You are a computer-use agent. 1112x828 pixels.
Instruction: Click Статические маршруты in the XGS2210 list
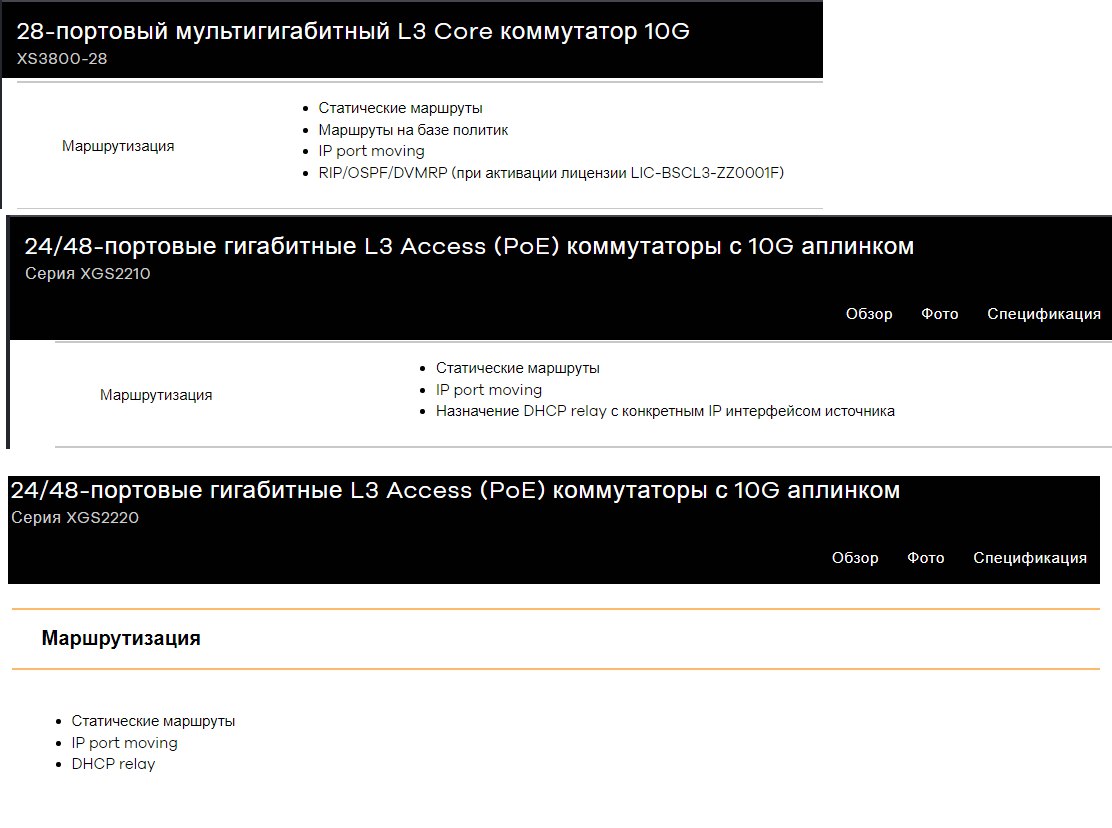click(x=517, y=368)
